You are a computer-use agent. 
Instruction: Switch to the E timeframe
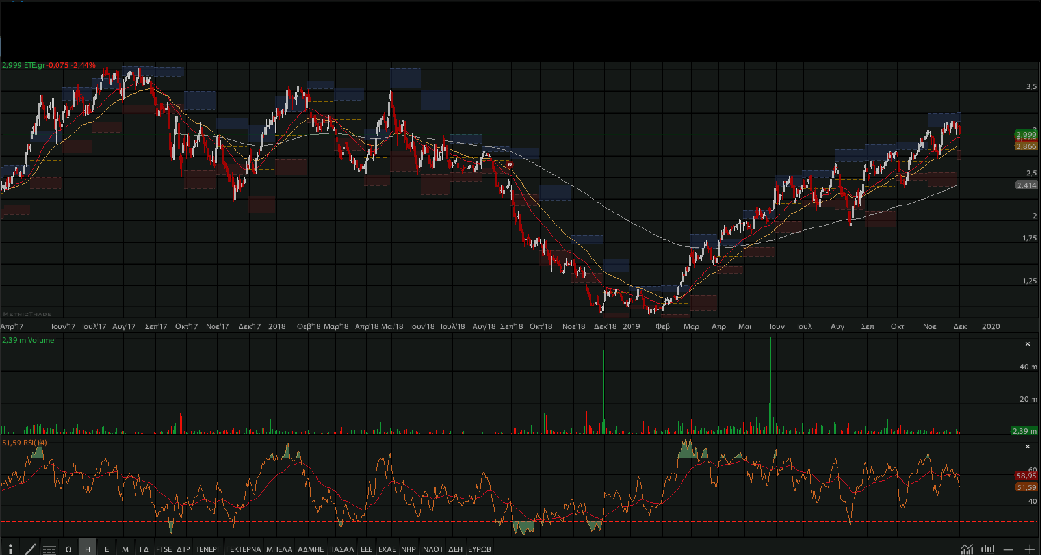coord(106,549)
